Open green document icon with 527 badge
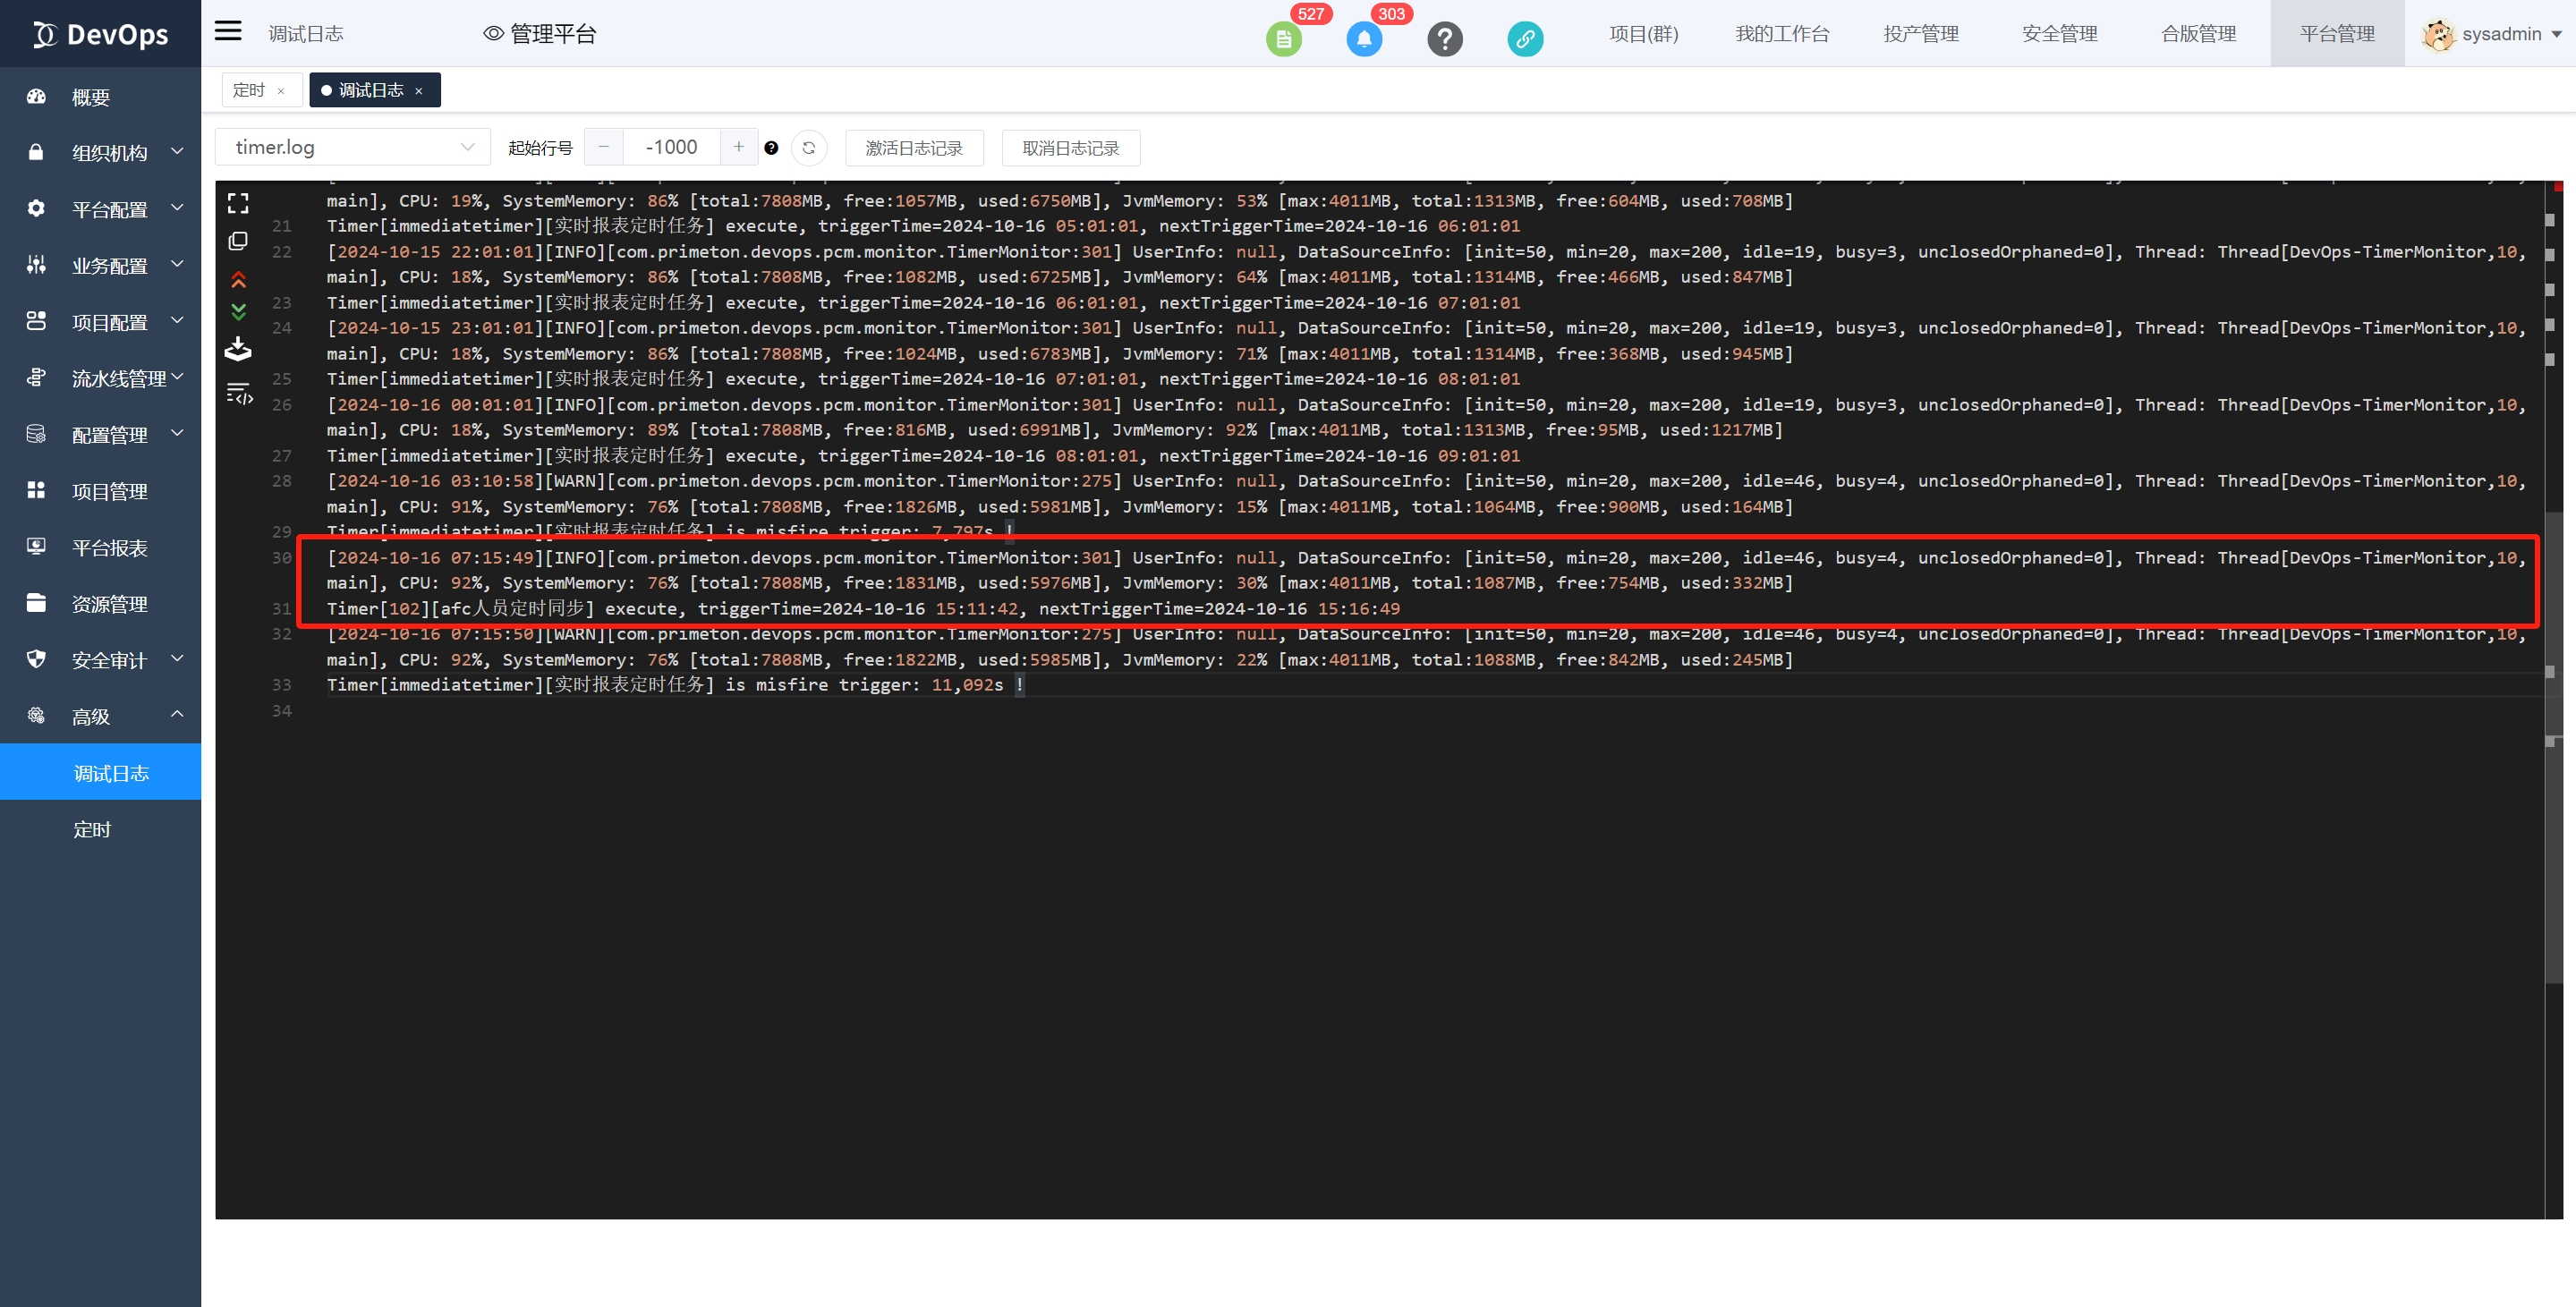The image size is (2576, 1307). pos(1283,39)
